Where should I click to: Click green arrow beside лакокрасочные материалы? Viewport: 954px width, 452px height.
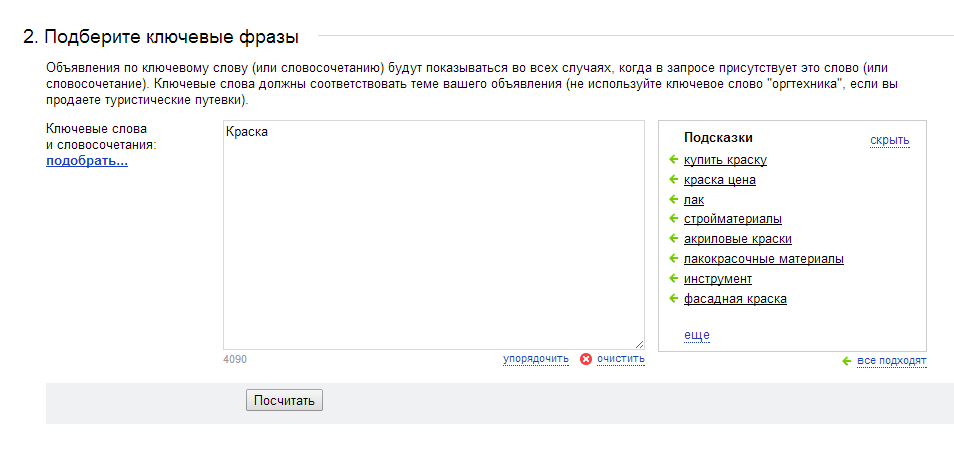(674, 259)
